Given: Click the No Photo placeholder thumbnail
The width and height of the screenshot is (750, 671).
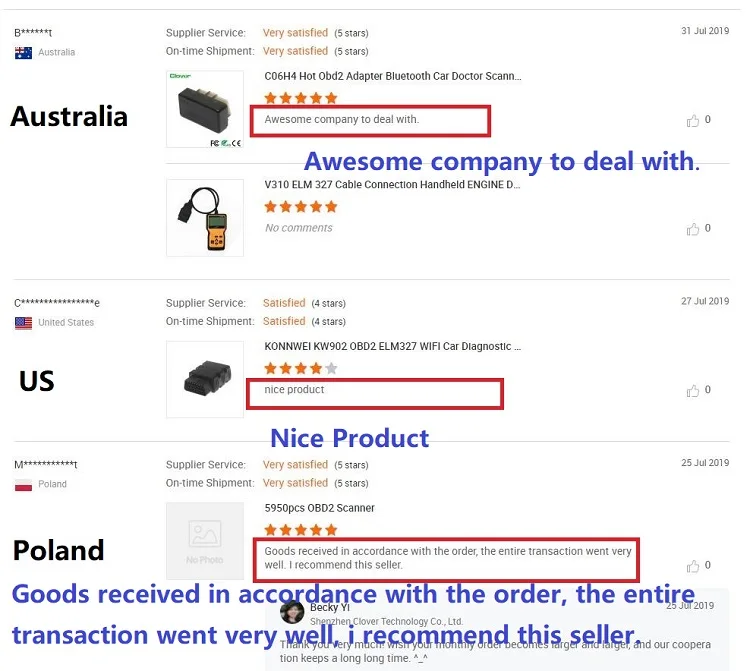Looking at the screenshot, I should (204, 540).
